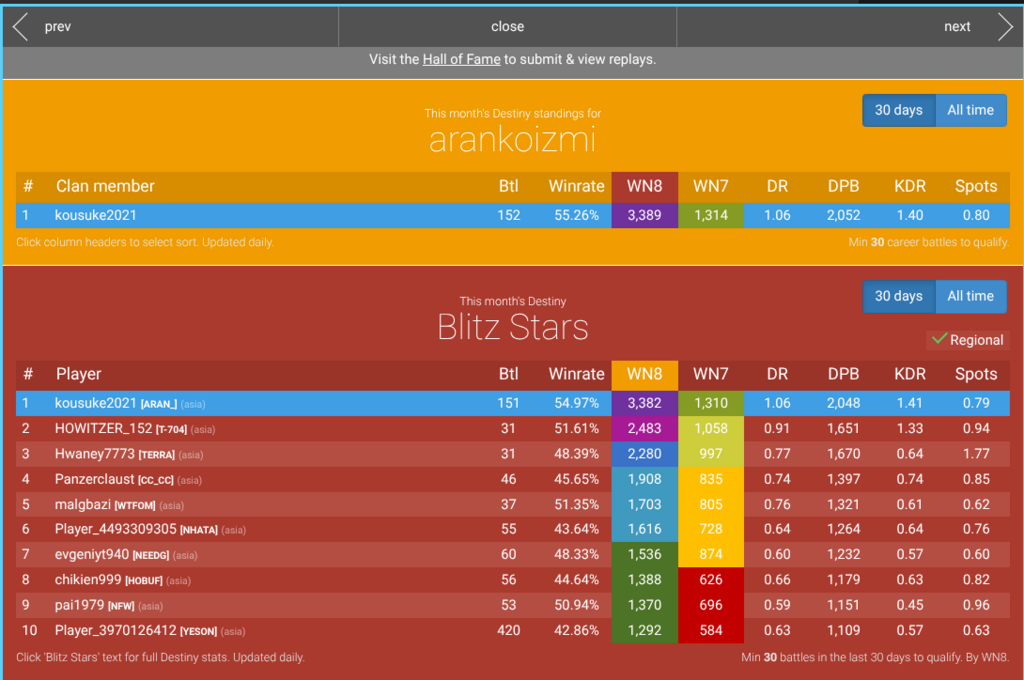Close the standings overlay
The width and height of the screenshot is (1024, 680).
(507, 27)
